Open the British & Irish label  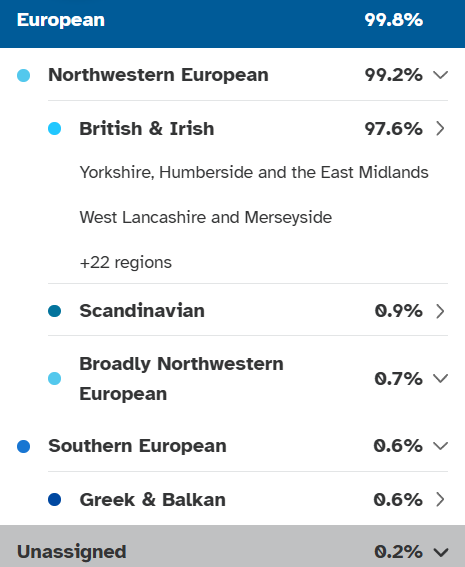(x=147, y=129)
